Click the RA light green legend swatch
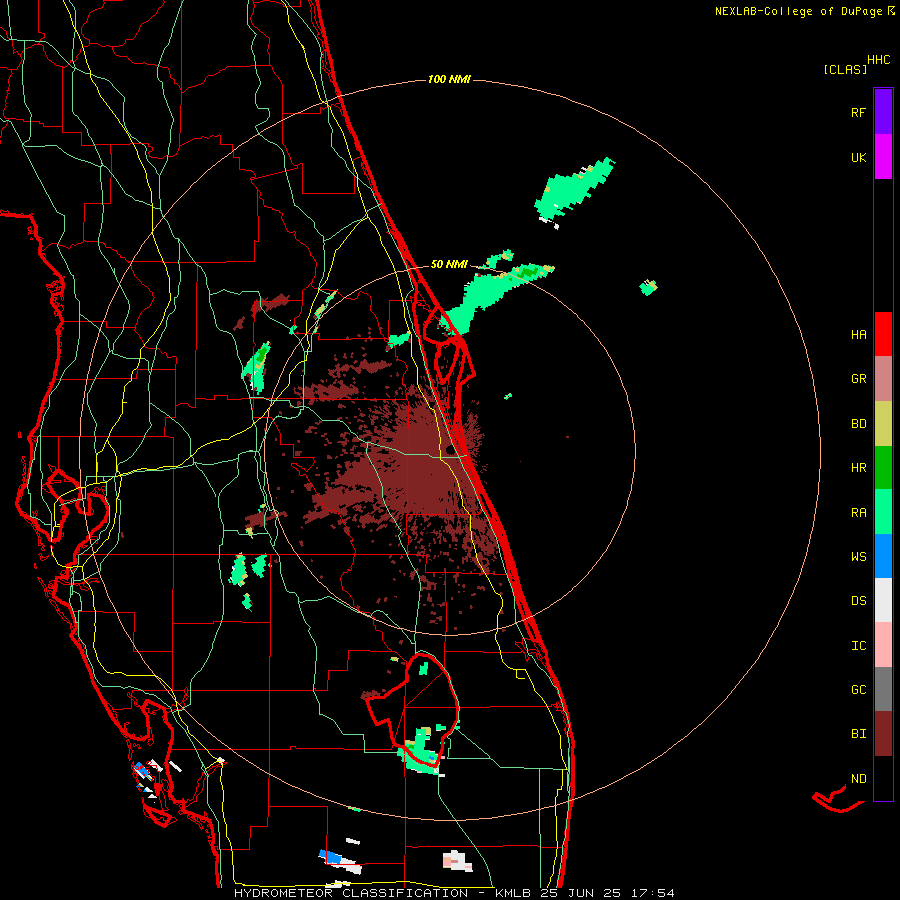 (x=883, y=512)
